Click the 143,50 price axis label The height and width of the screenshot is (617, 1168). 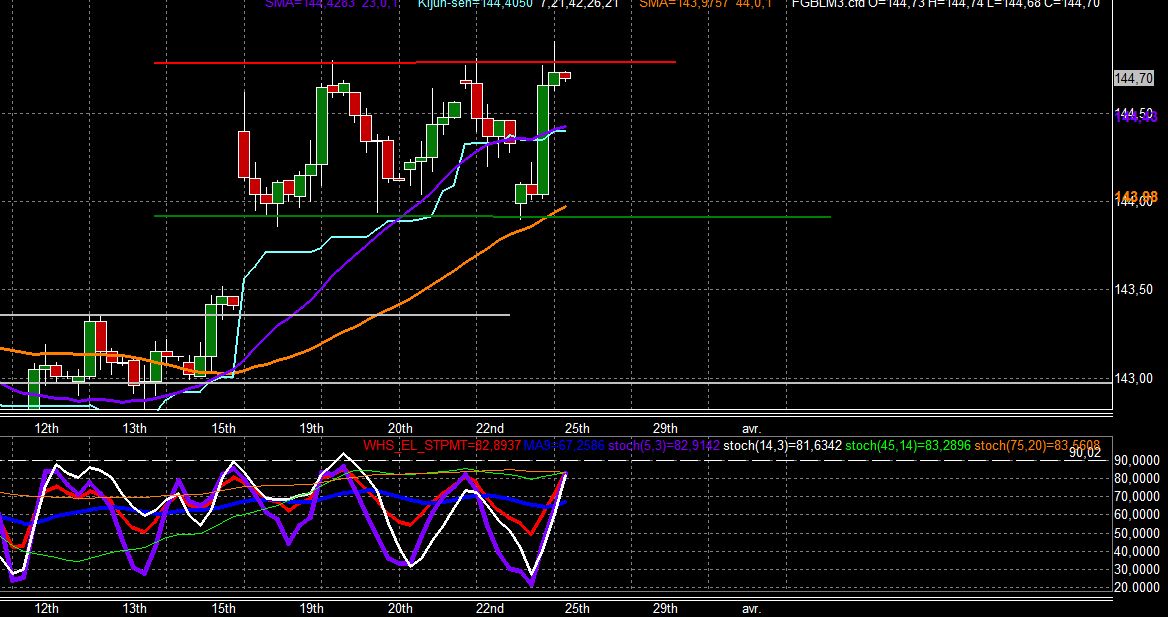point(1133,289)
